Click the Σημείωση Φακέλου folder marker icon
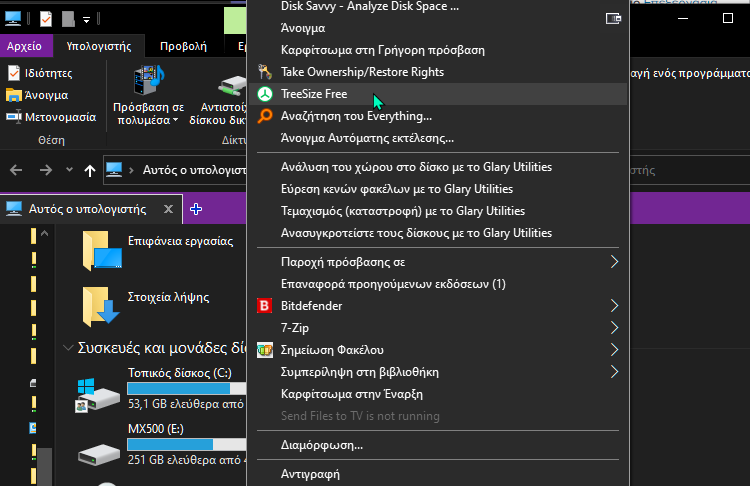Screen dimensions: 750x486 point(265,350)
